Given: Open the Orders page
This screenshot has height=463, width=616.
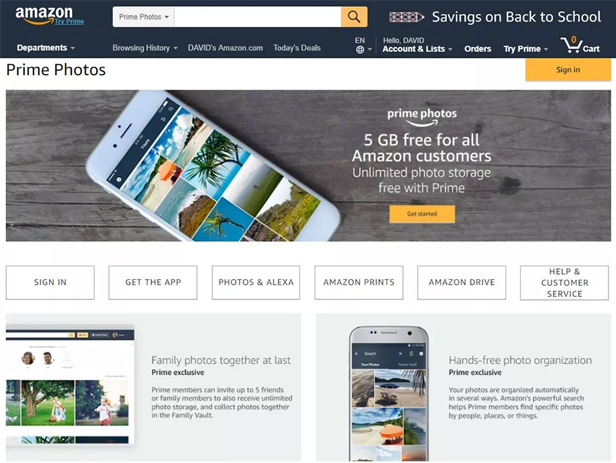Looking at the screenshot, I should point(478,49).
